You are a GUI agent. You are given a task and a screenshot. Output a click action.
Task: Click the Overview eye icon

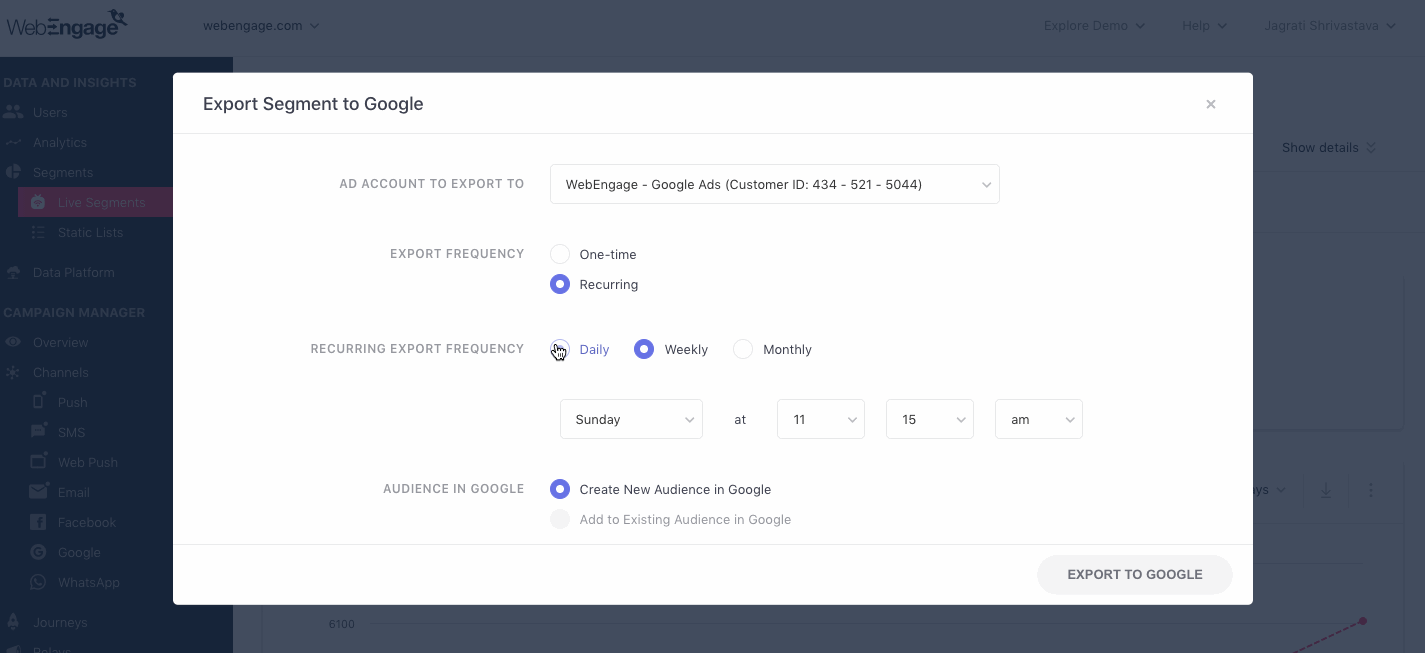pos(13,342)
